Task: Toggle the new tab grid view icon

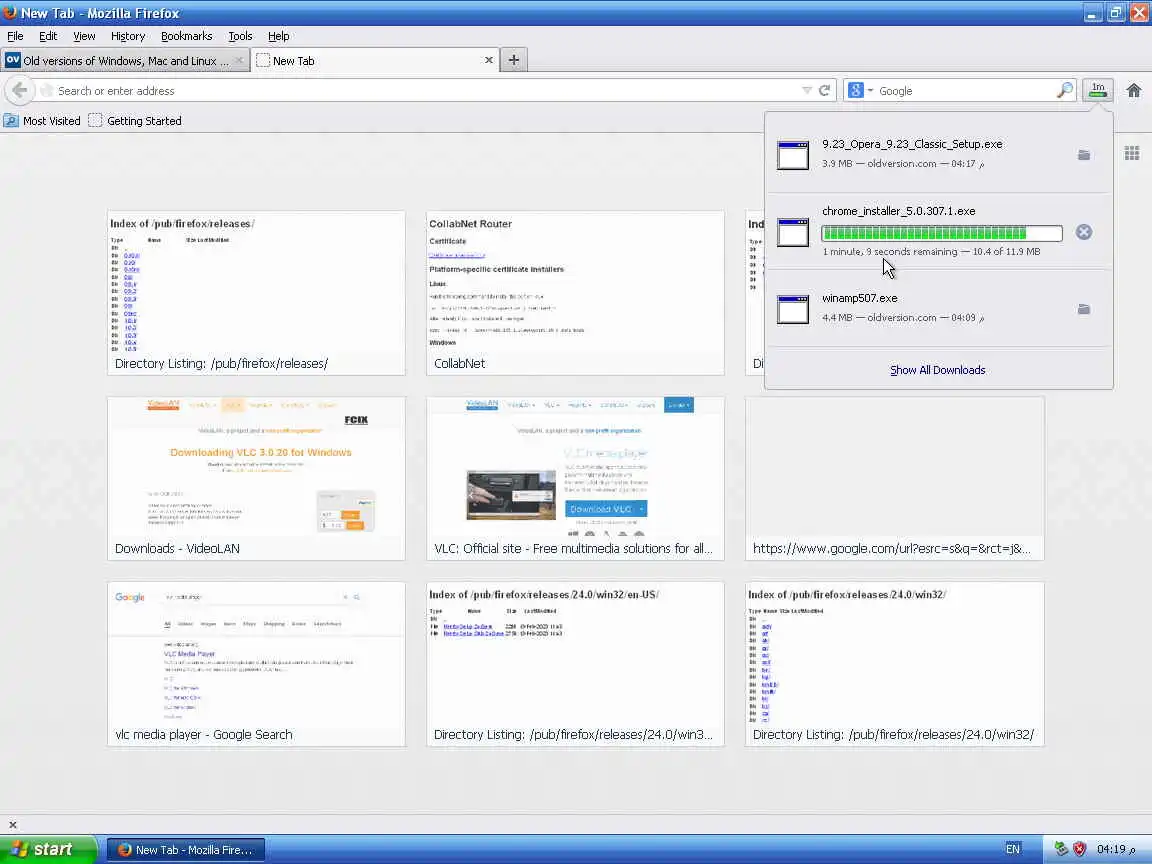Action: click(1131, 153)
